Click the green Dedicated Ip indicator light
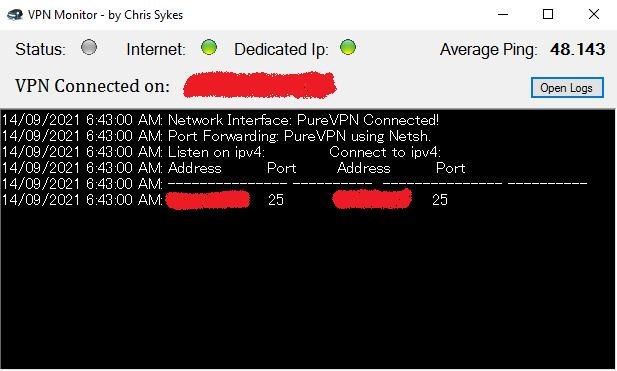This screenshot has width=617, height=371. (x=348, y=47)
